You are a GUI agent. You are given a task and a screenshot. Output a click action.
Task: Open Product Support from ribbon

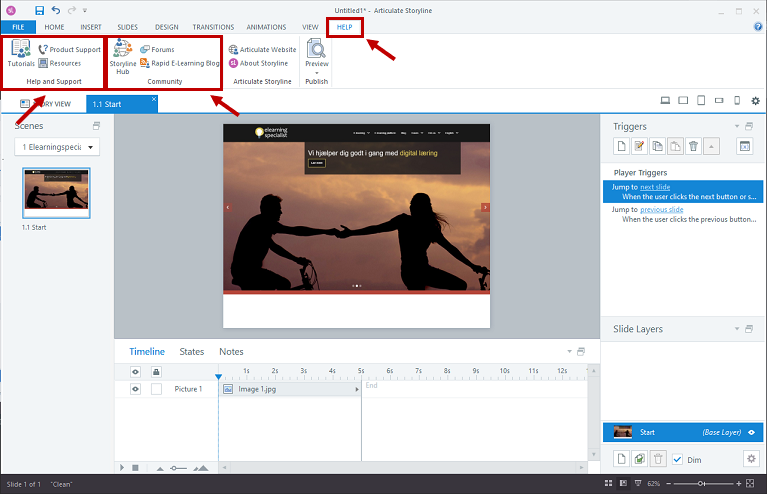[69, 49]
